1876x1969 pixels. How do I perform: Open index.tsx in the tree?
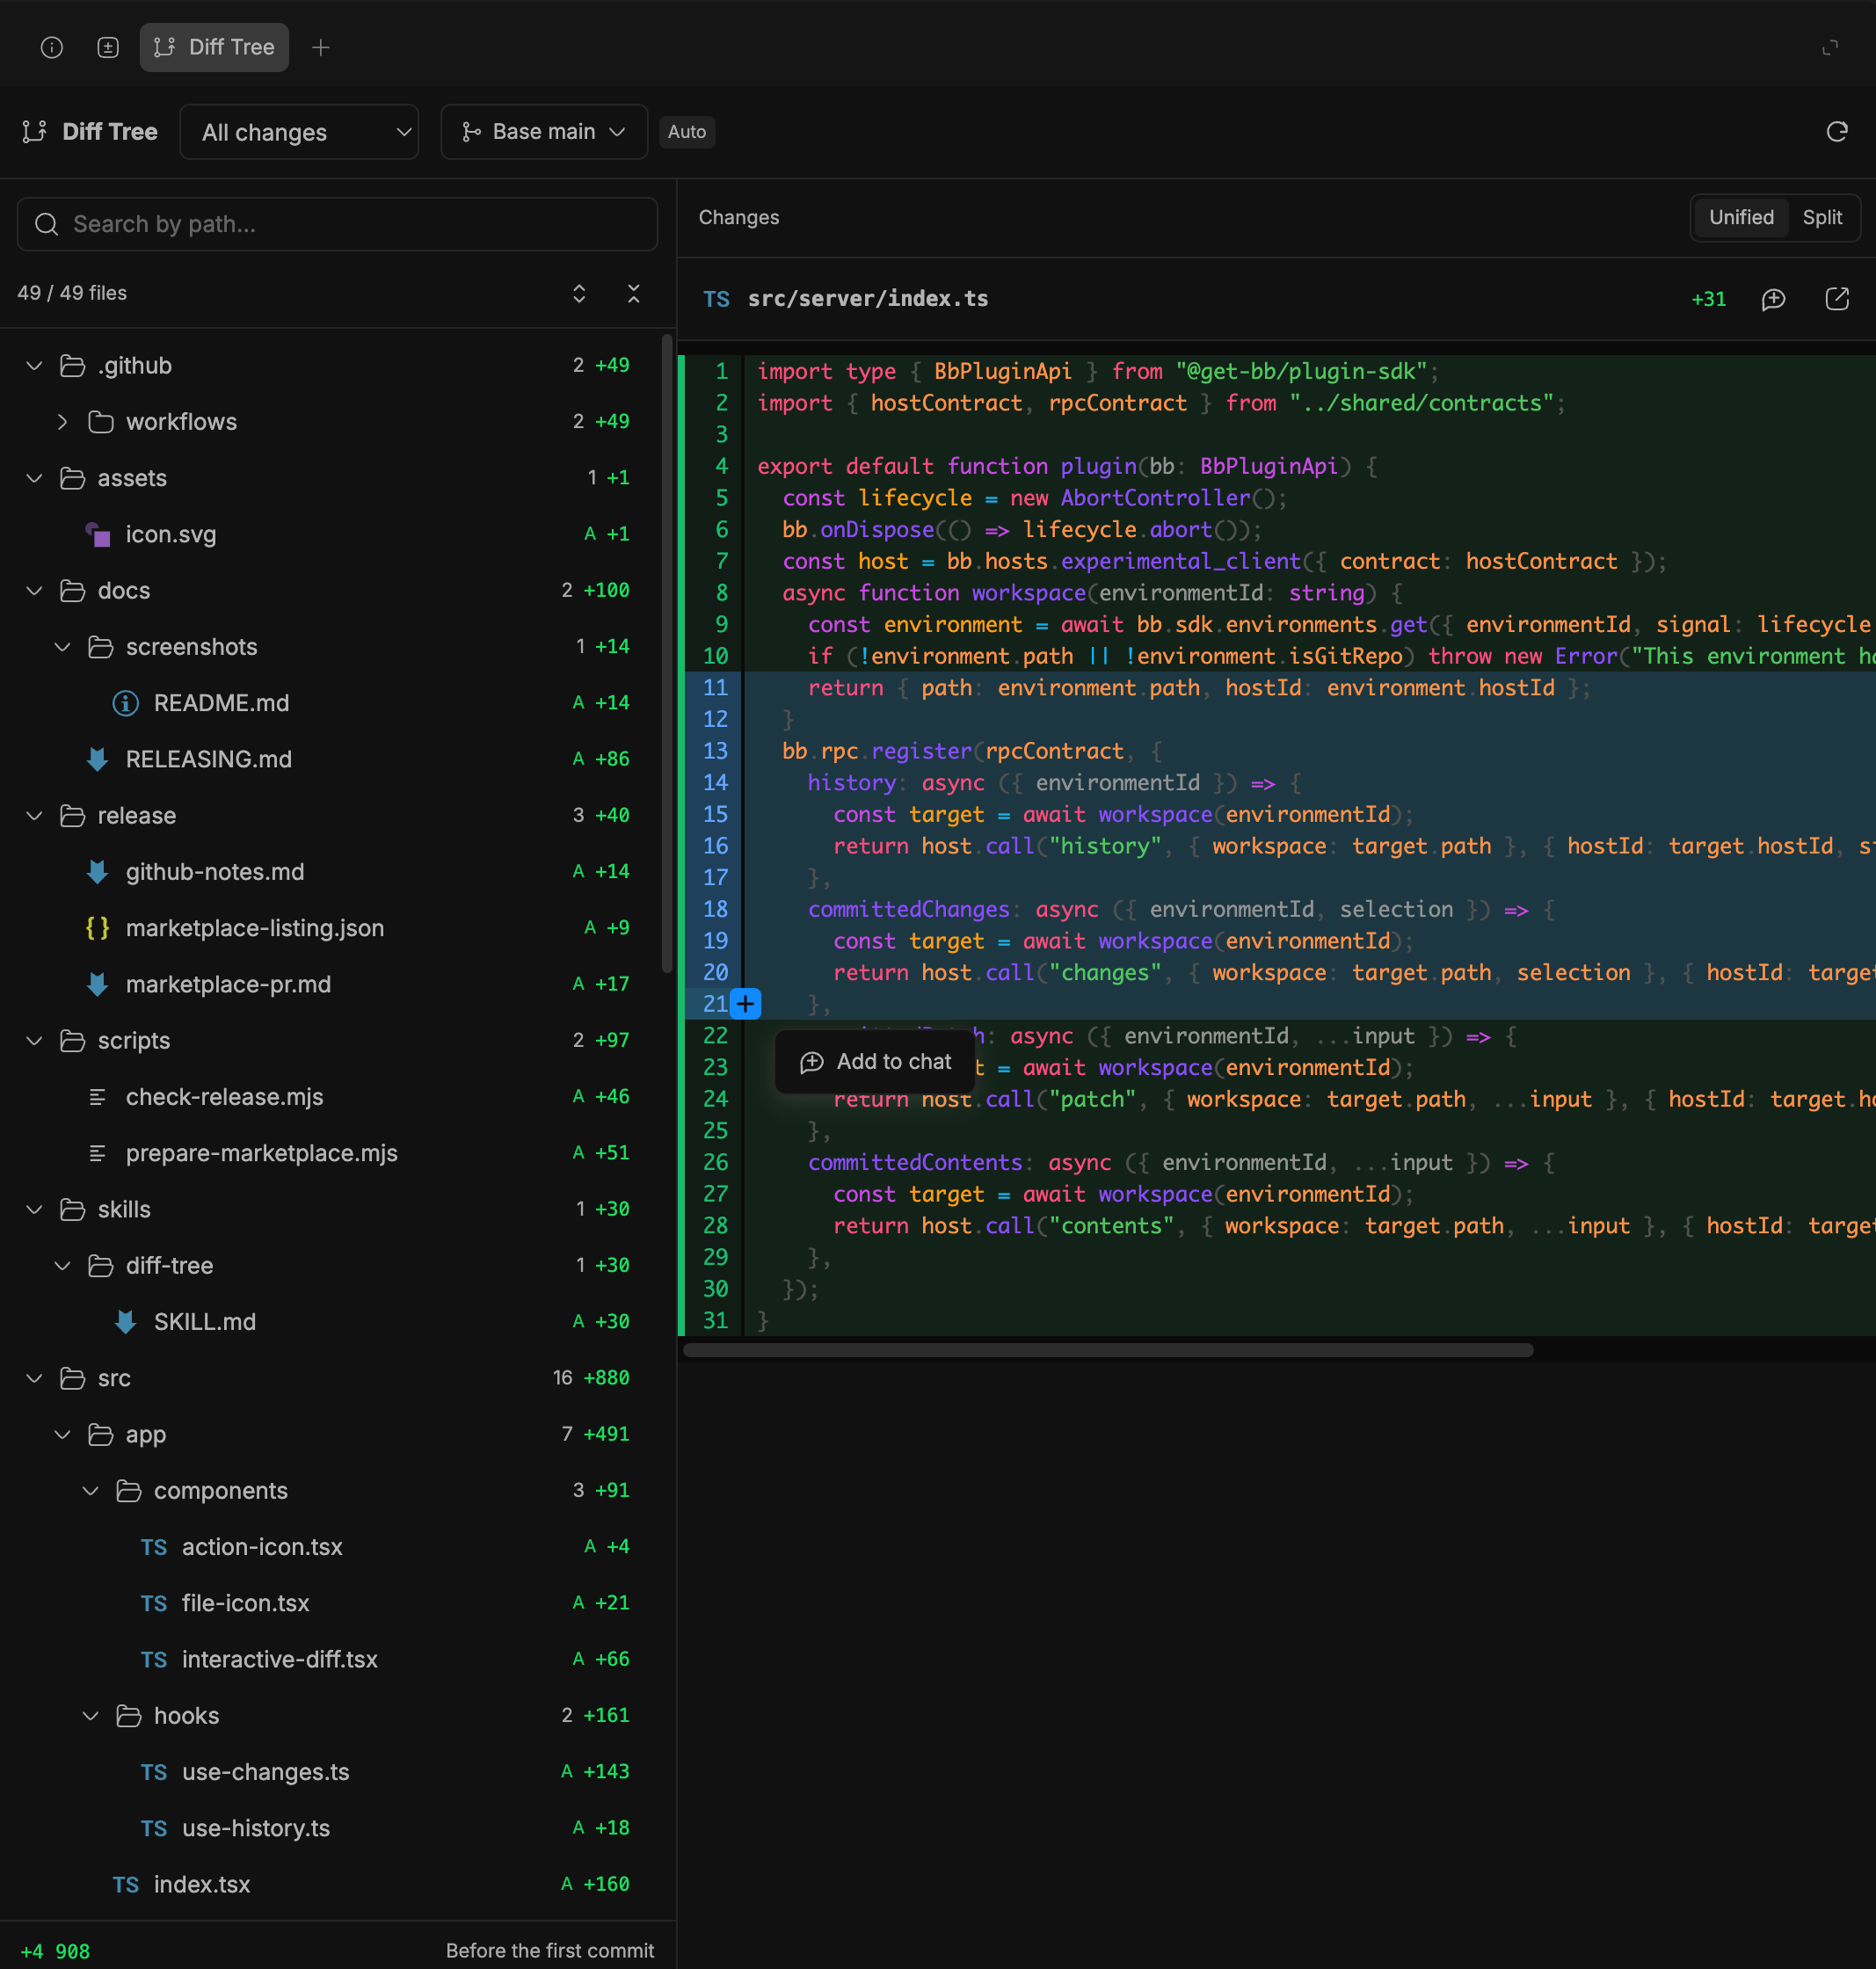click(202, 1884)
